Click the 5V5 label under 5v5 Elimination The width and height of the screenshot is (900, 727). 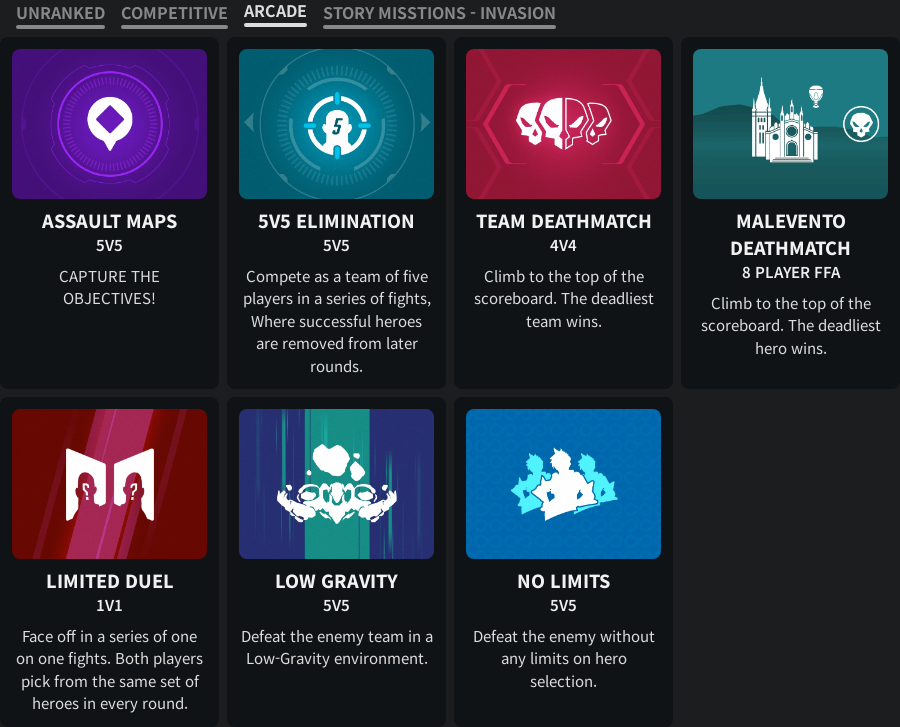[x=336, y=246]
